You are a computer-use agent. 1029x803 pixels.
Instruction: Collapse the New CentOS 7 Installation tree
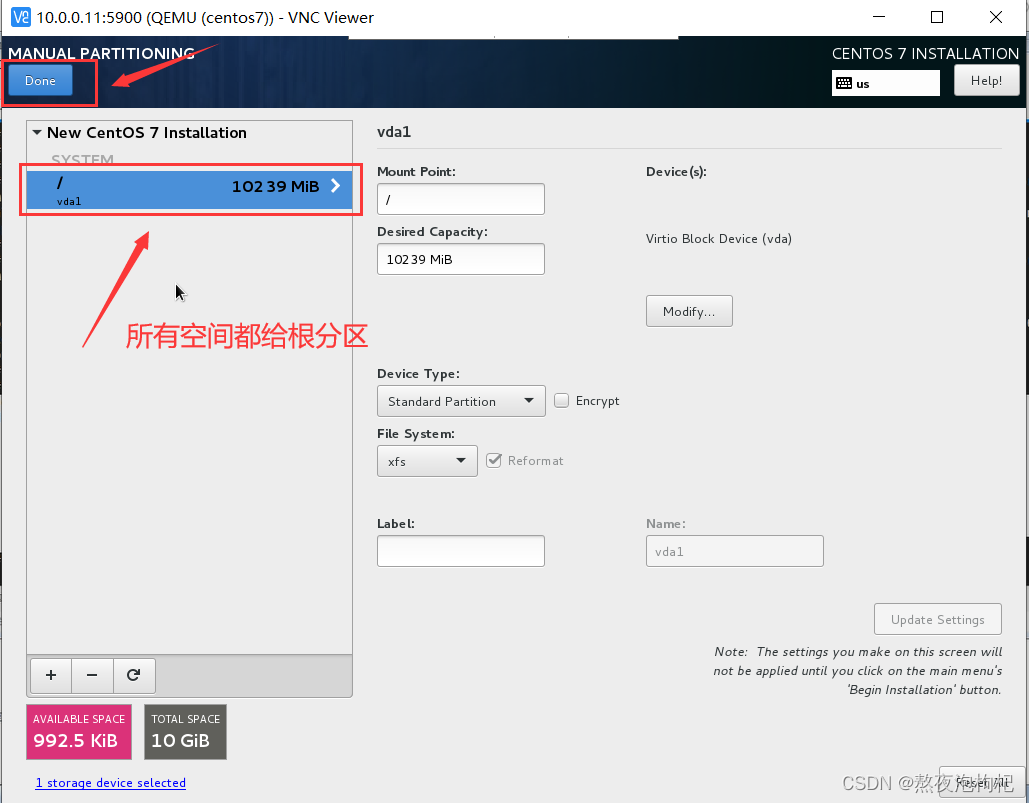click(37, 133)
